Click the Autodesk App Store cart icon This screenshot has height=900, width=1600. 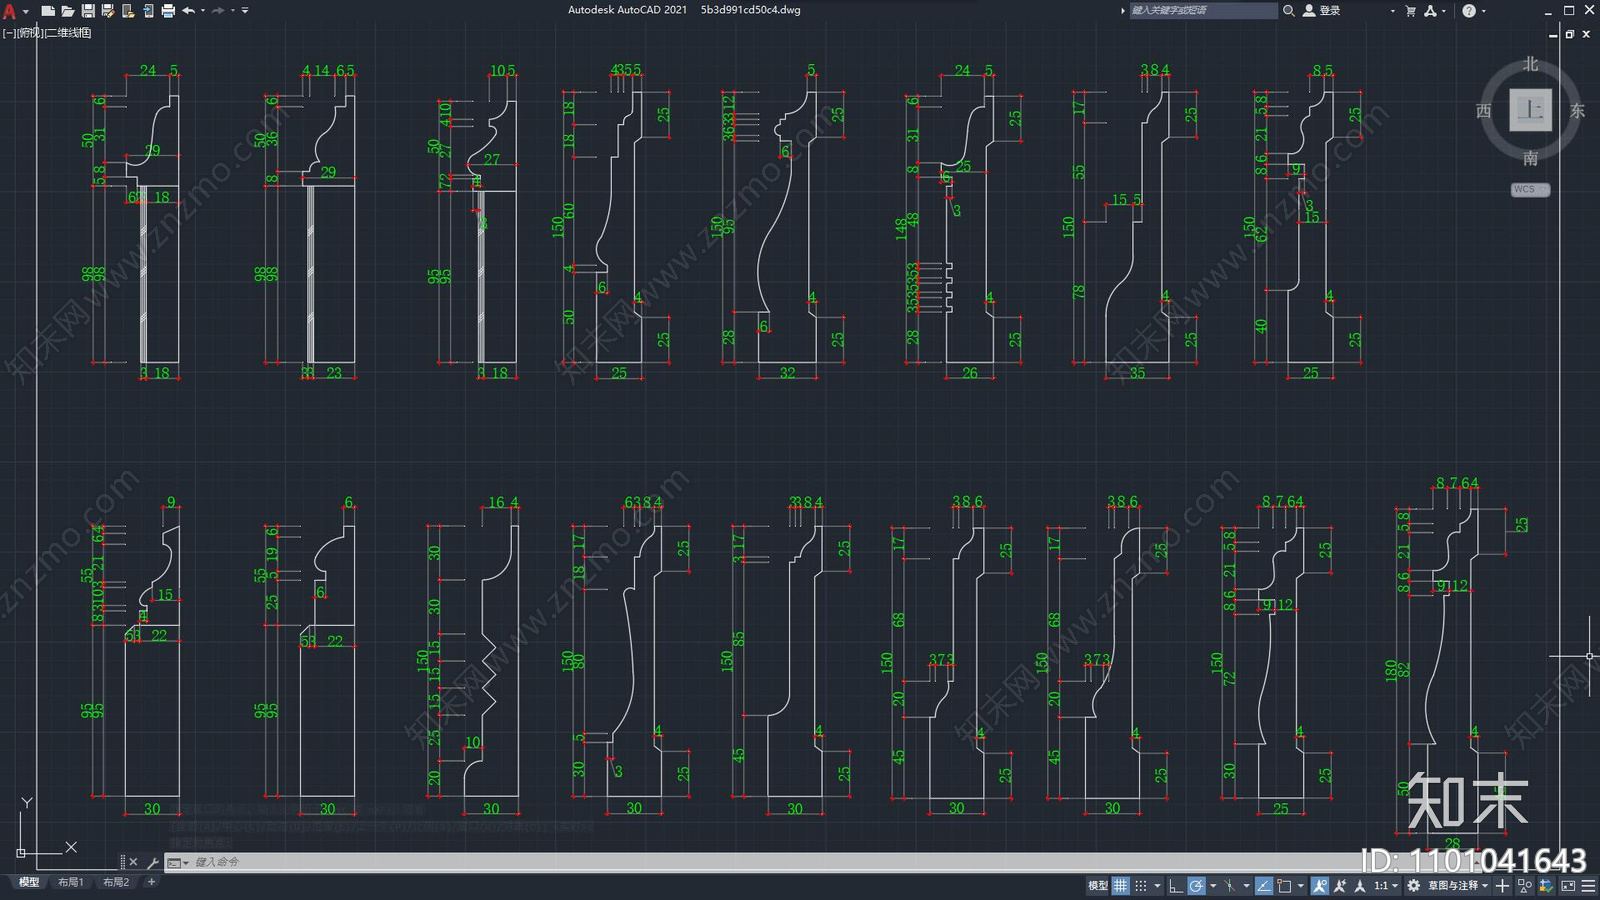[1411, 11]
